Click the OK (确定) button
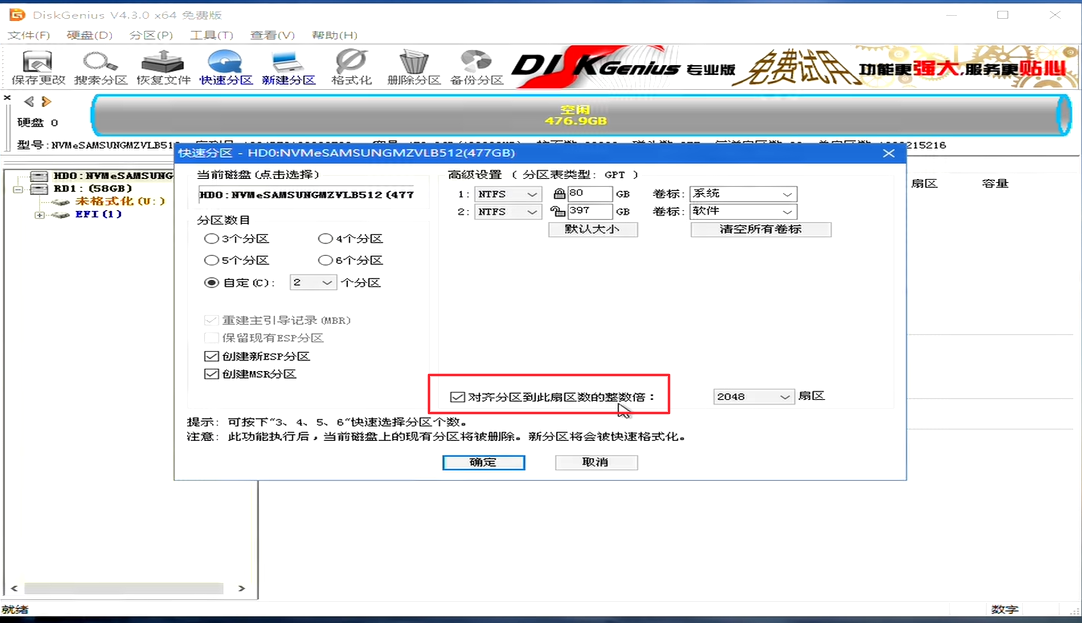1082x623 pixels. coord(483,462)
